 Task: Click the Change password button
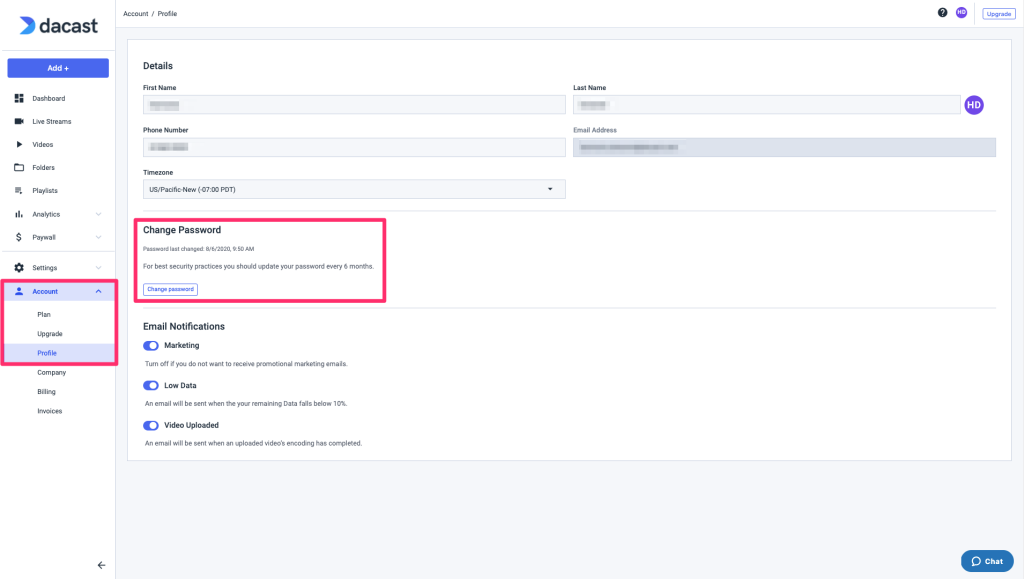click(x=170, y=289)
